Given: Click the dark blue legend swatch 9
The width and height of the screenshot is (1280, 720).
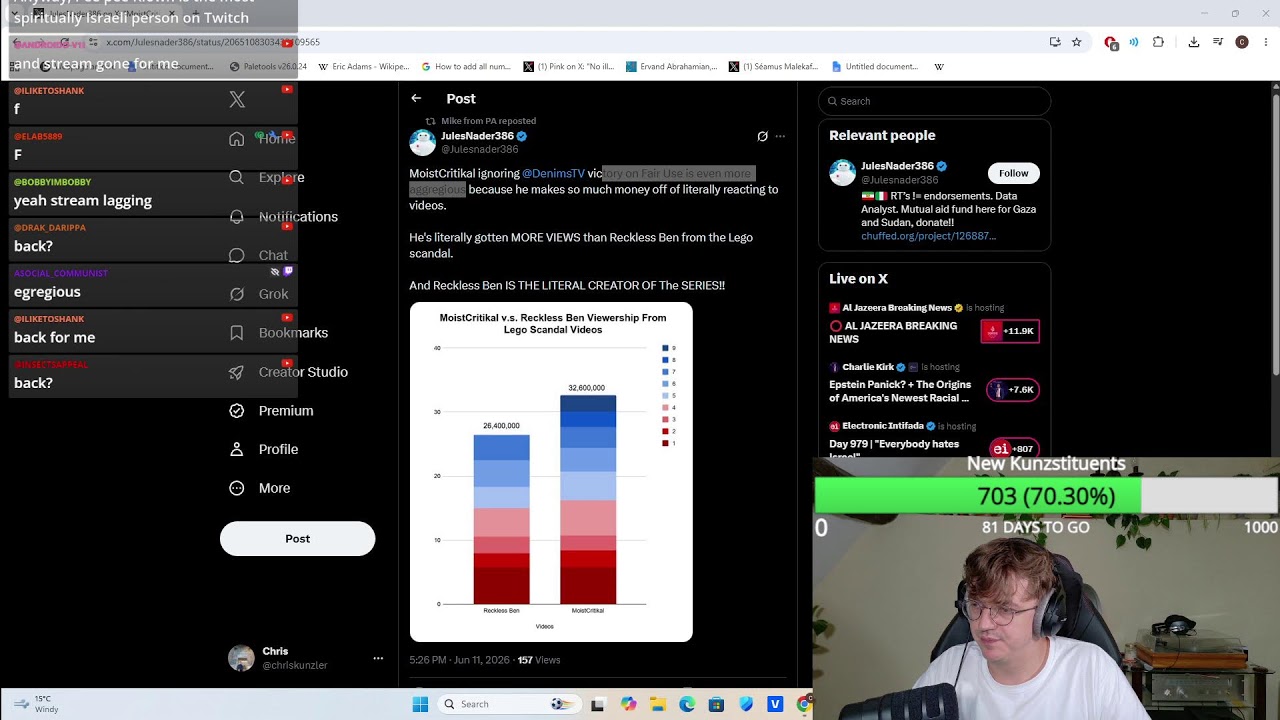Looking at the screenshot, I should [665, 348].
